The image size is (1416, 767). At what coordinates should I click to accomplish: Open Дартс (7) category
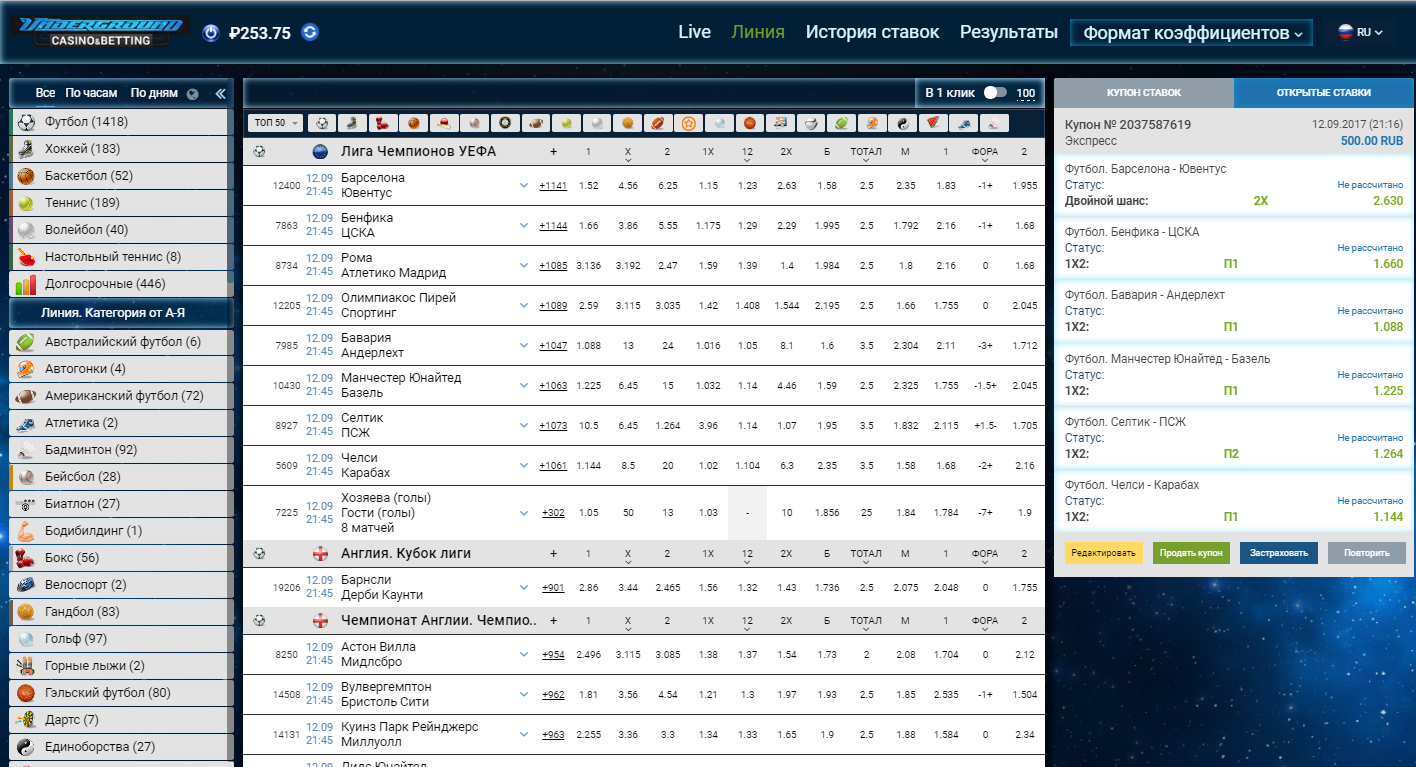(121, 720)
